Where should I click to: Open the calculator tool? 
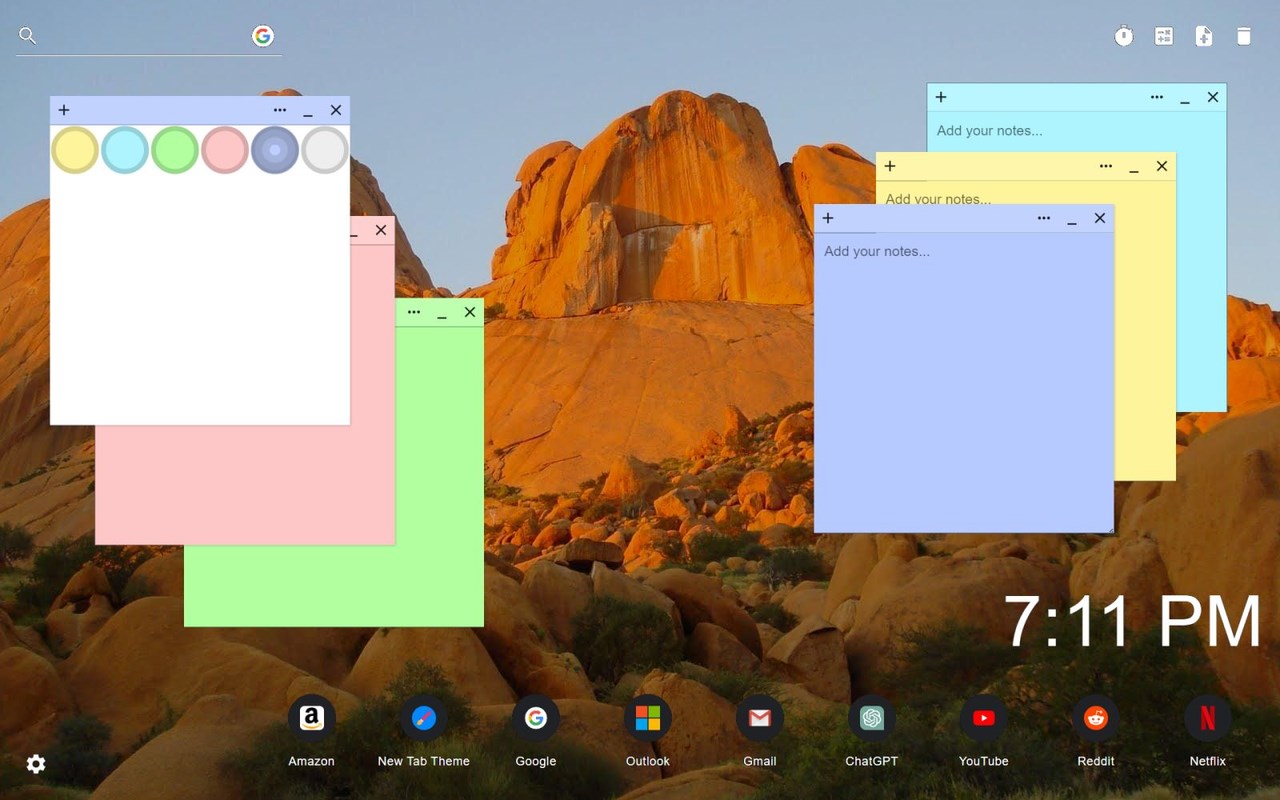pyautogui.click(x=1164, y=37)
